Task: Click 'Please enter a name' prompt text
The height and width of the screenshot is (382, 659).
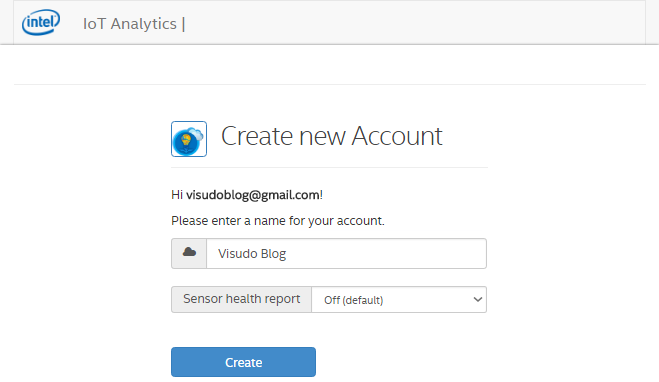Action: tap(278, 221)
